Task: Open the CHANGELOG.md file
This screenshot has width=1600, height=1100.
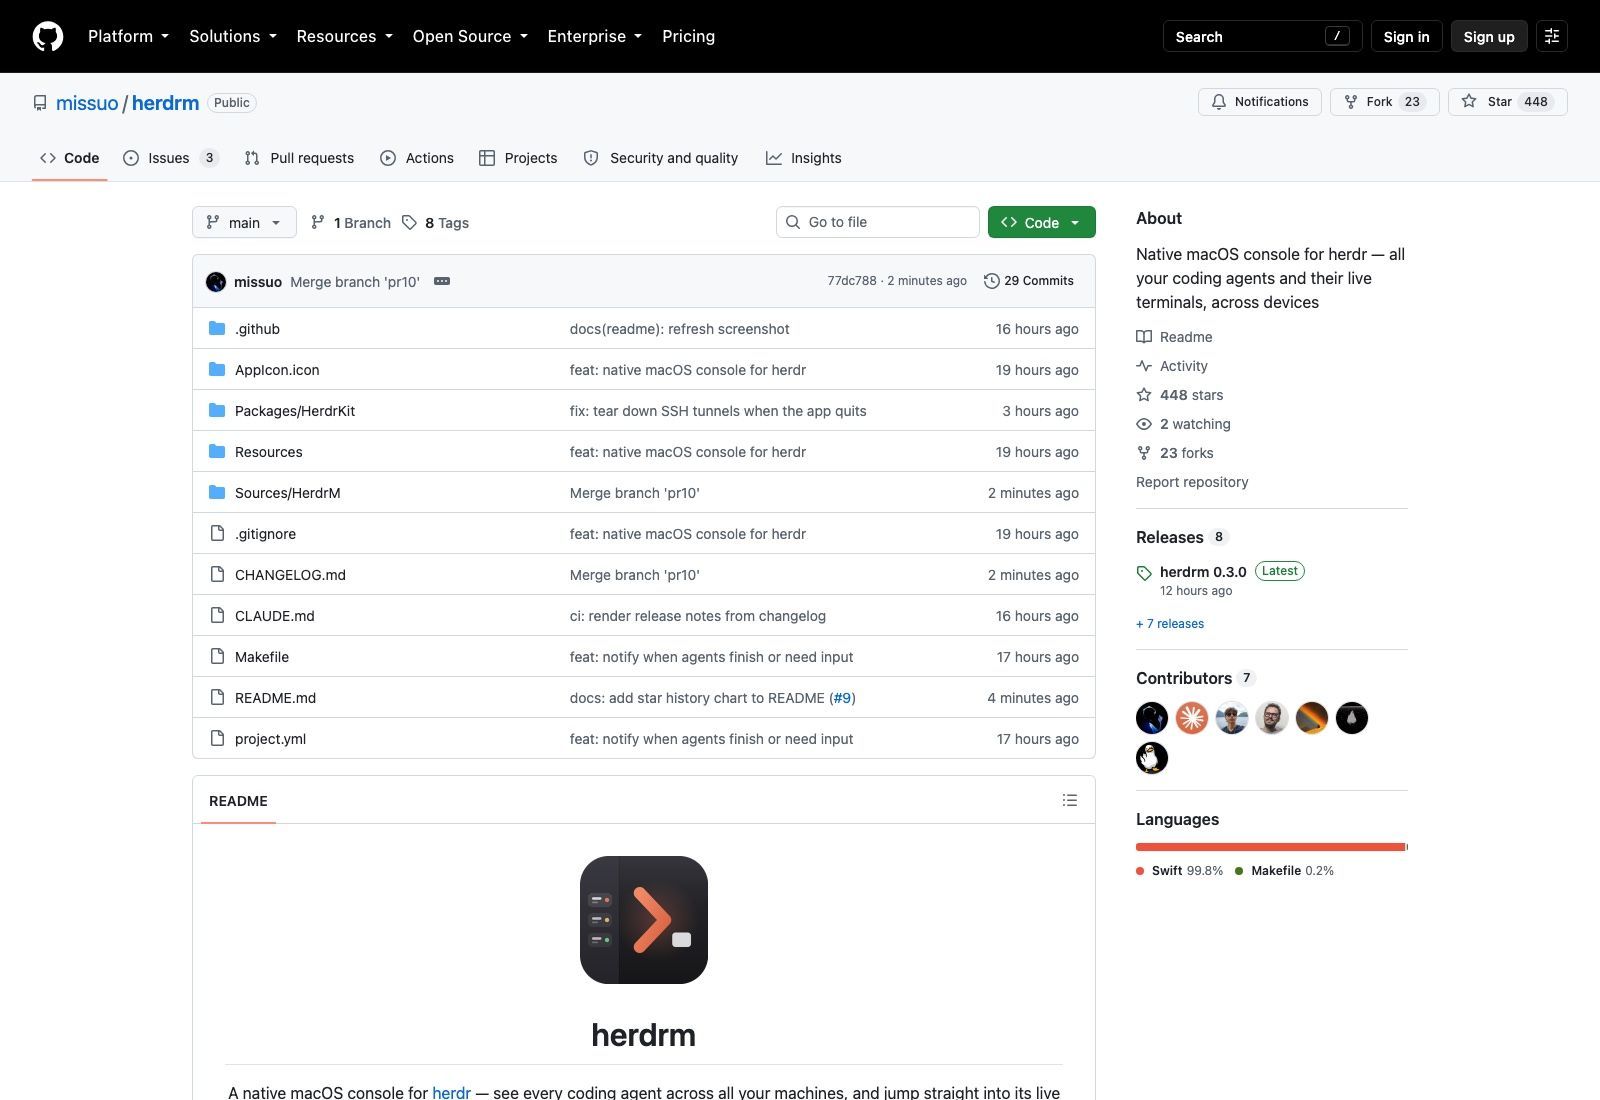Action: [x=290, y=575]
